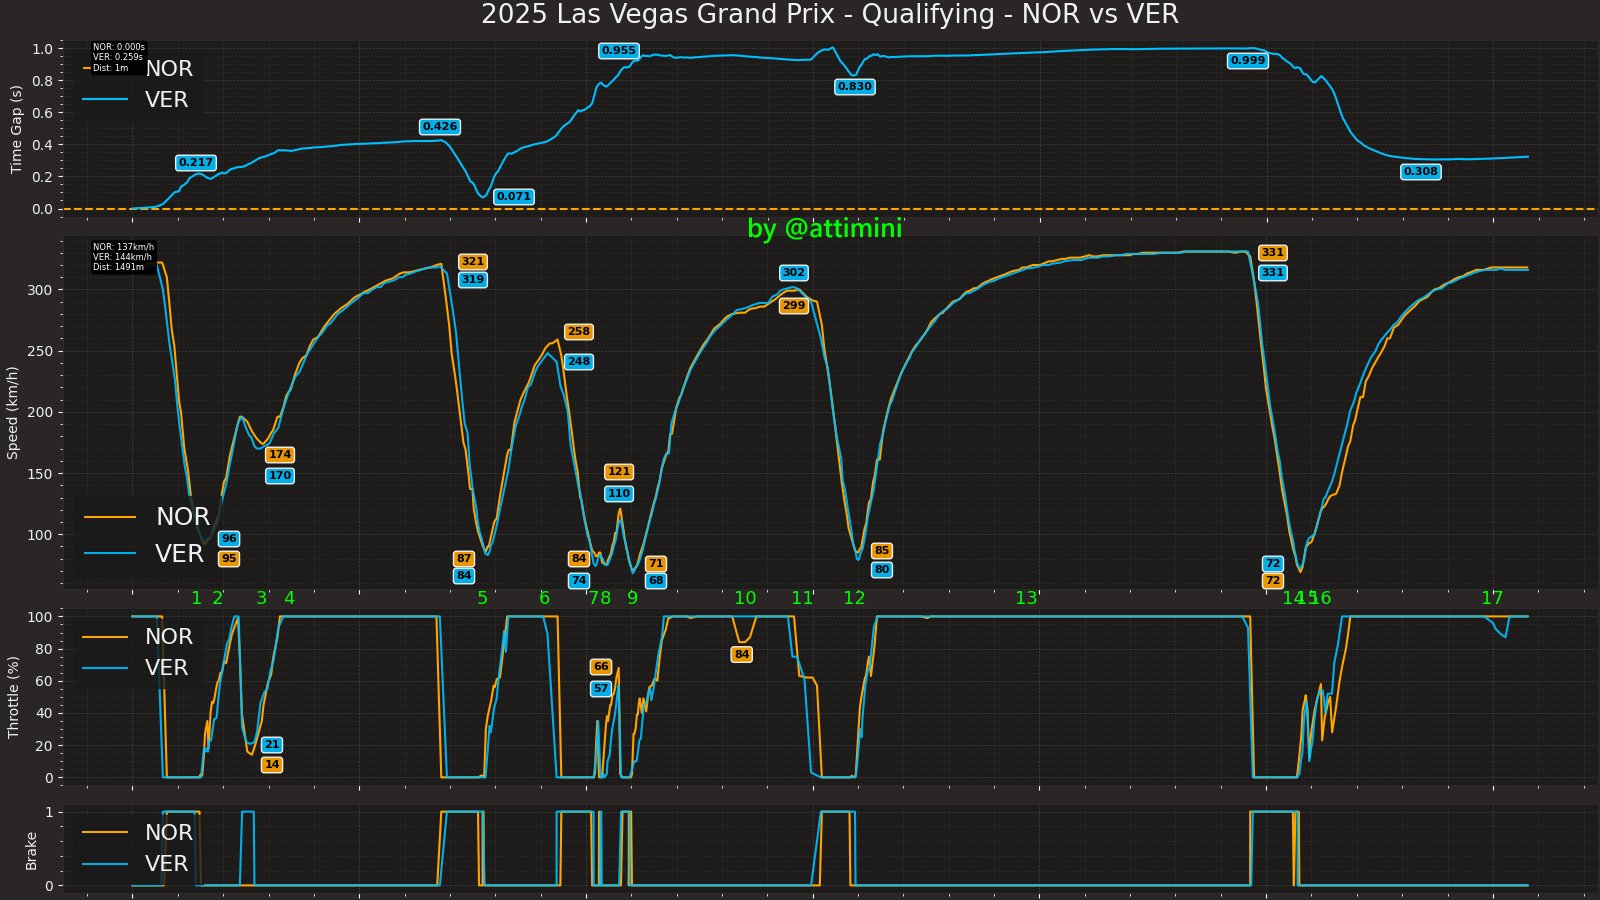Click the by @attimini credit text

[825, 229]
